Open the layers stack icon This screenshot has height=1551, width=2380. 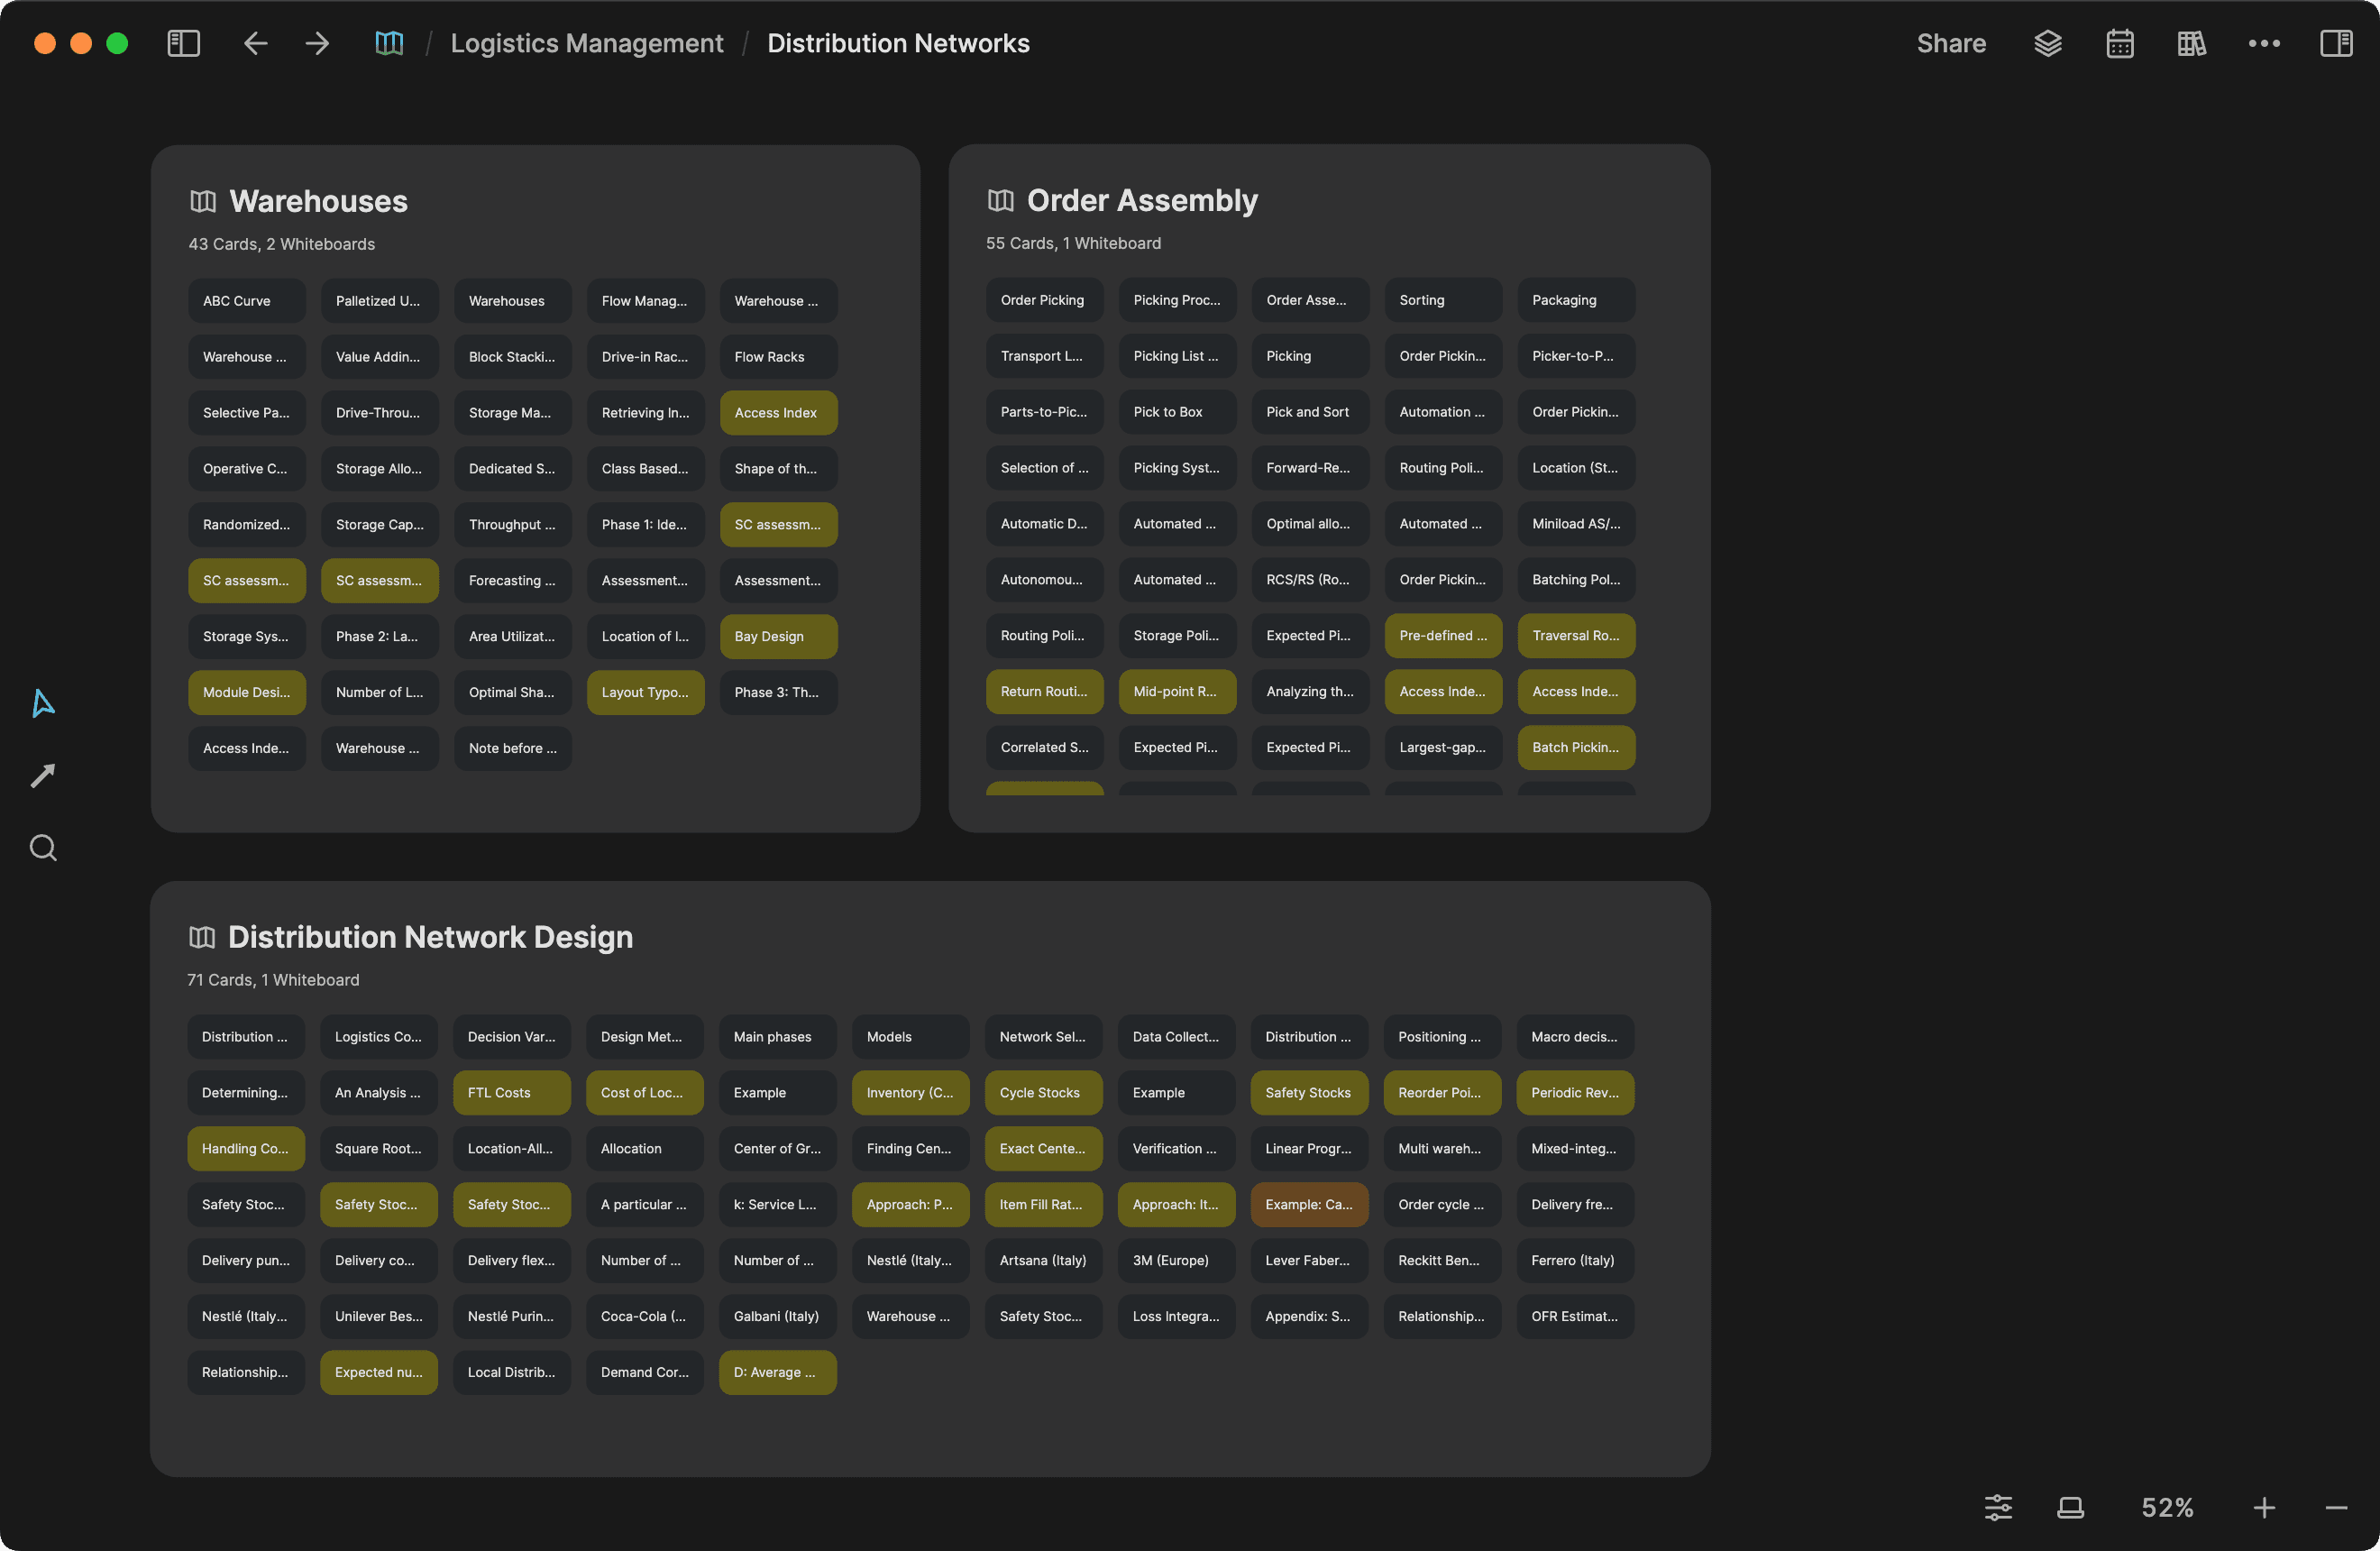pos(2047,43)
